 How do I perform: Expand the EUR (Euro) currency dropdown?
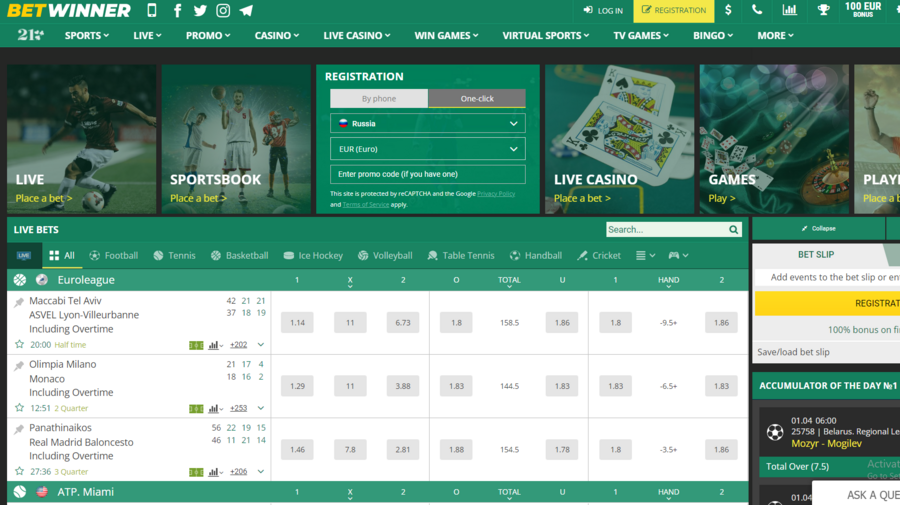(427, 149)
